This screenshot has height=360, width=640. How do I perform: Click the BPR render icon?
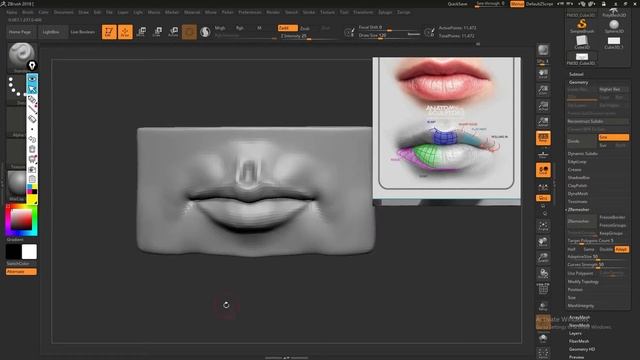(543, 50)
